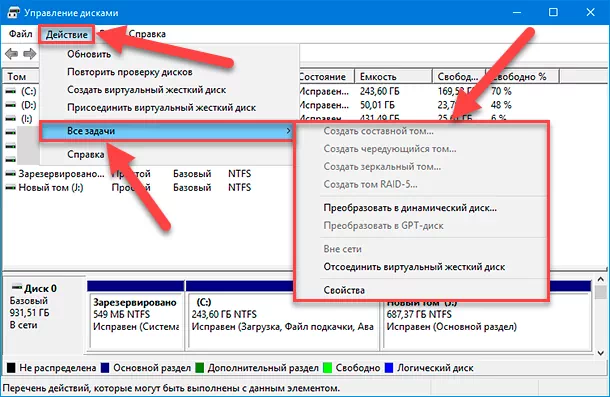Screen dimensions: 610x397
Task: Select the (I:) volume drive icon
Action: click(11, 118)
